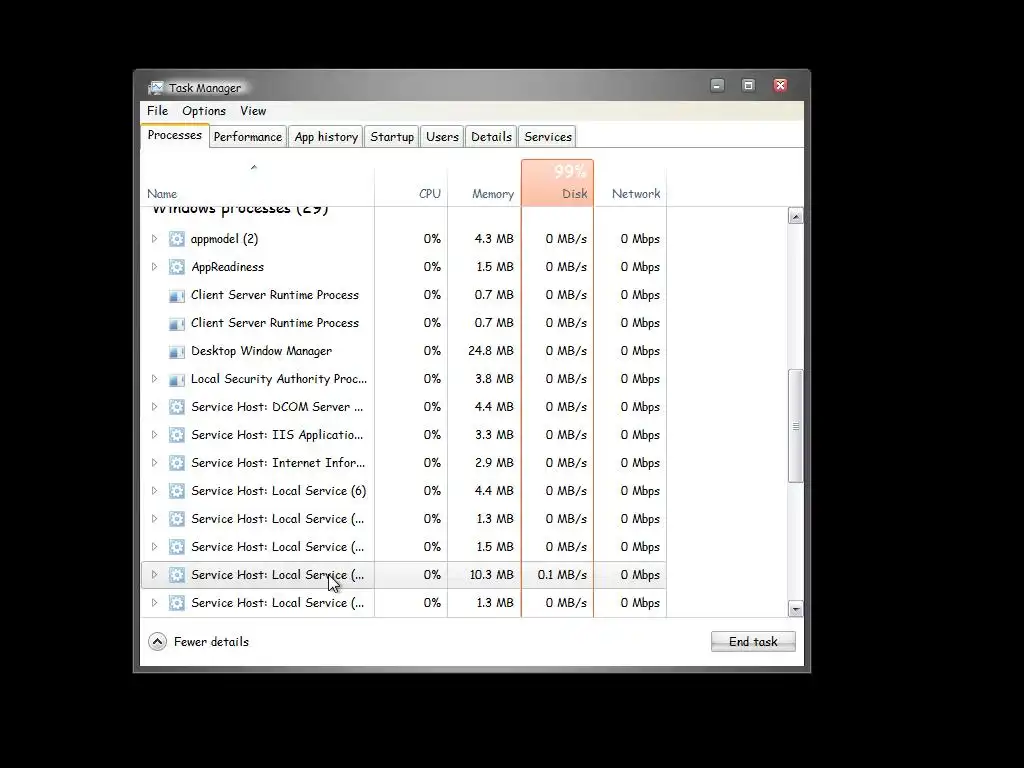This screenshot has width=1024, height=768.
Task: Click the 3.3 MB memory value
Action: (494, 435)
